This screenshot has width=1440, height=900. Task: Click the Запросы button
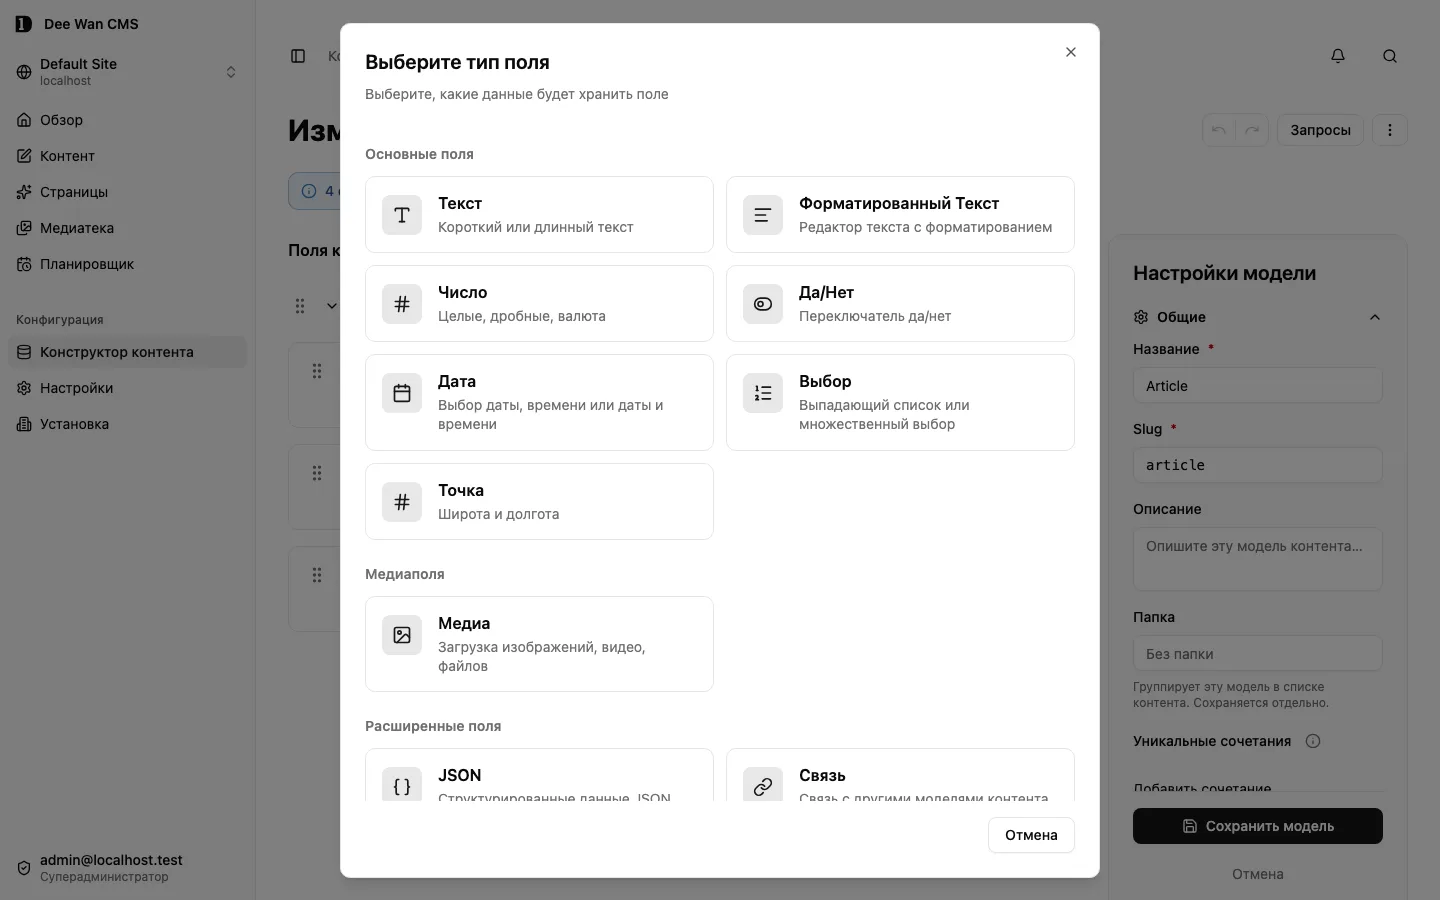click(1320, 130)
